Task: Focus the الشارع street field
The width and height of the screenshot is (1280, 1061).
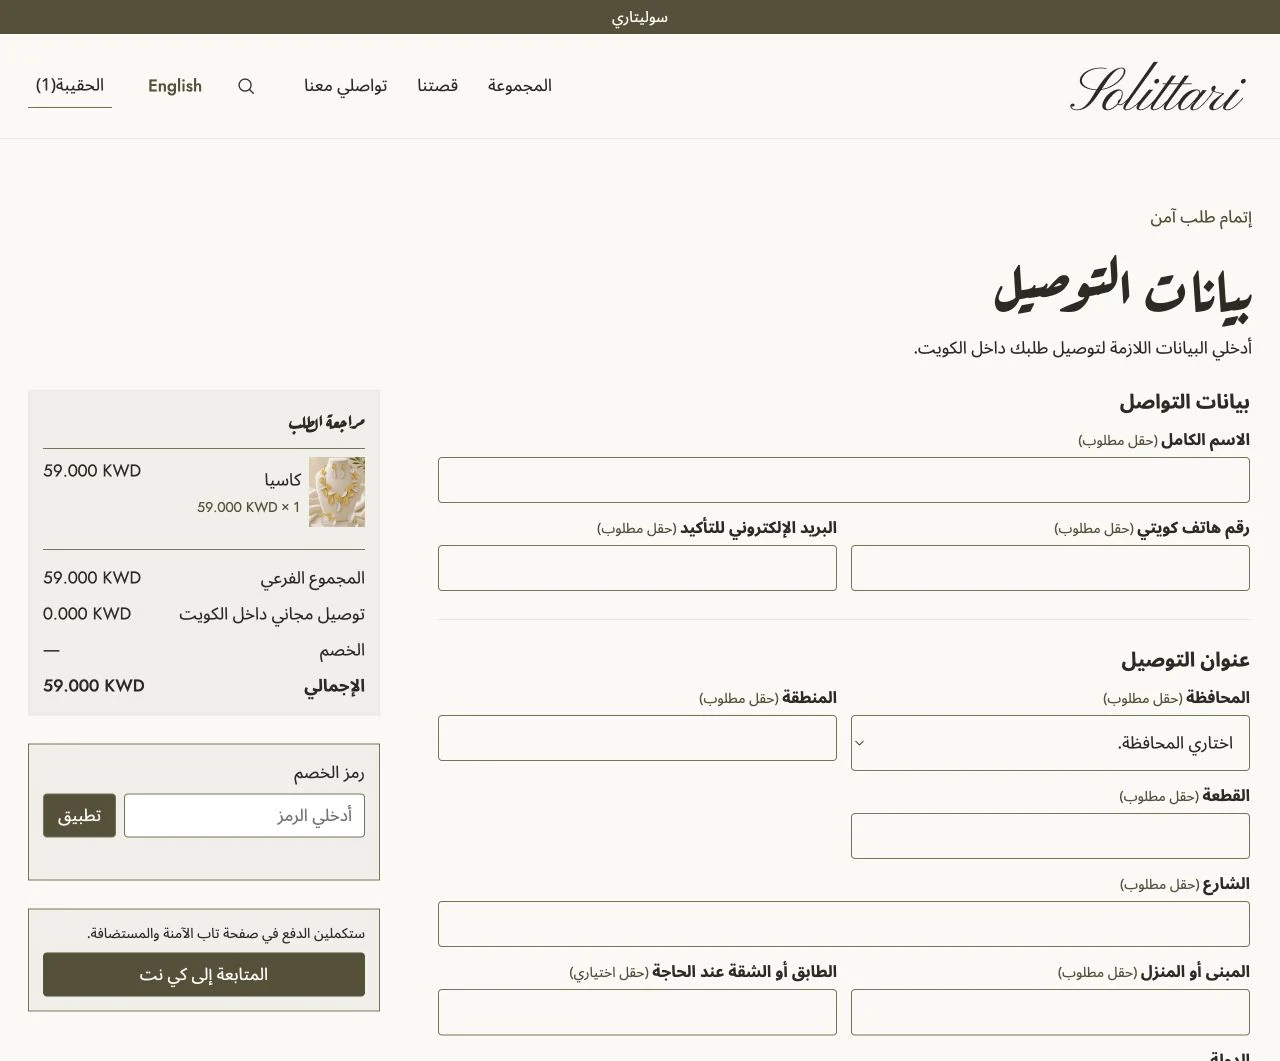Action: tap(844, 924)
